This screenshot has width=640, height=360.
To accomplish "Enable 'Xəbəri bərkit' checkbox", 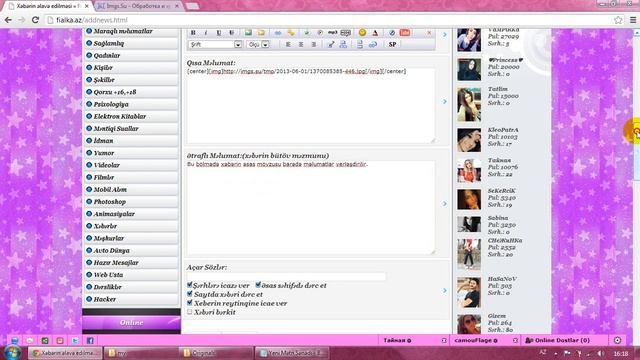I will [189, 311].
